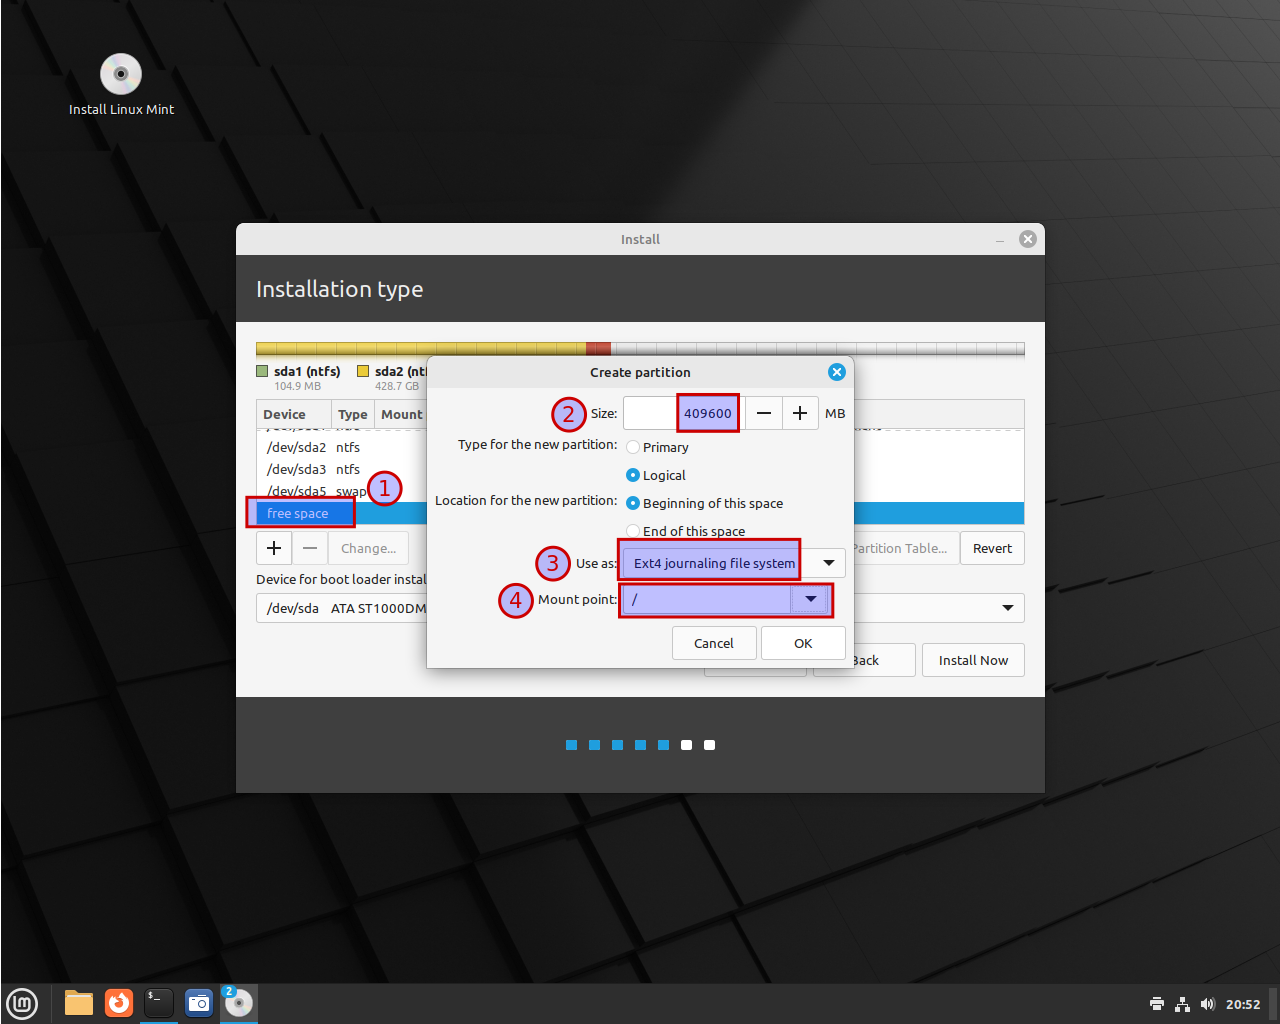
Task: Confirm the partition with OK
Action: (803, 643)
